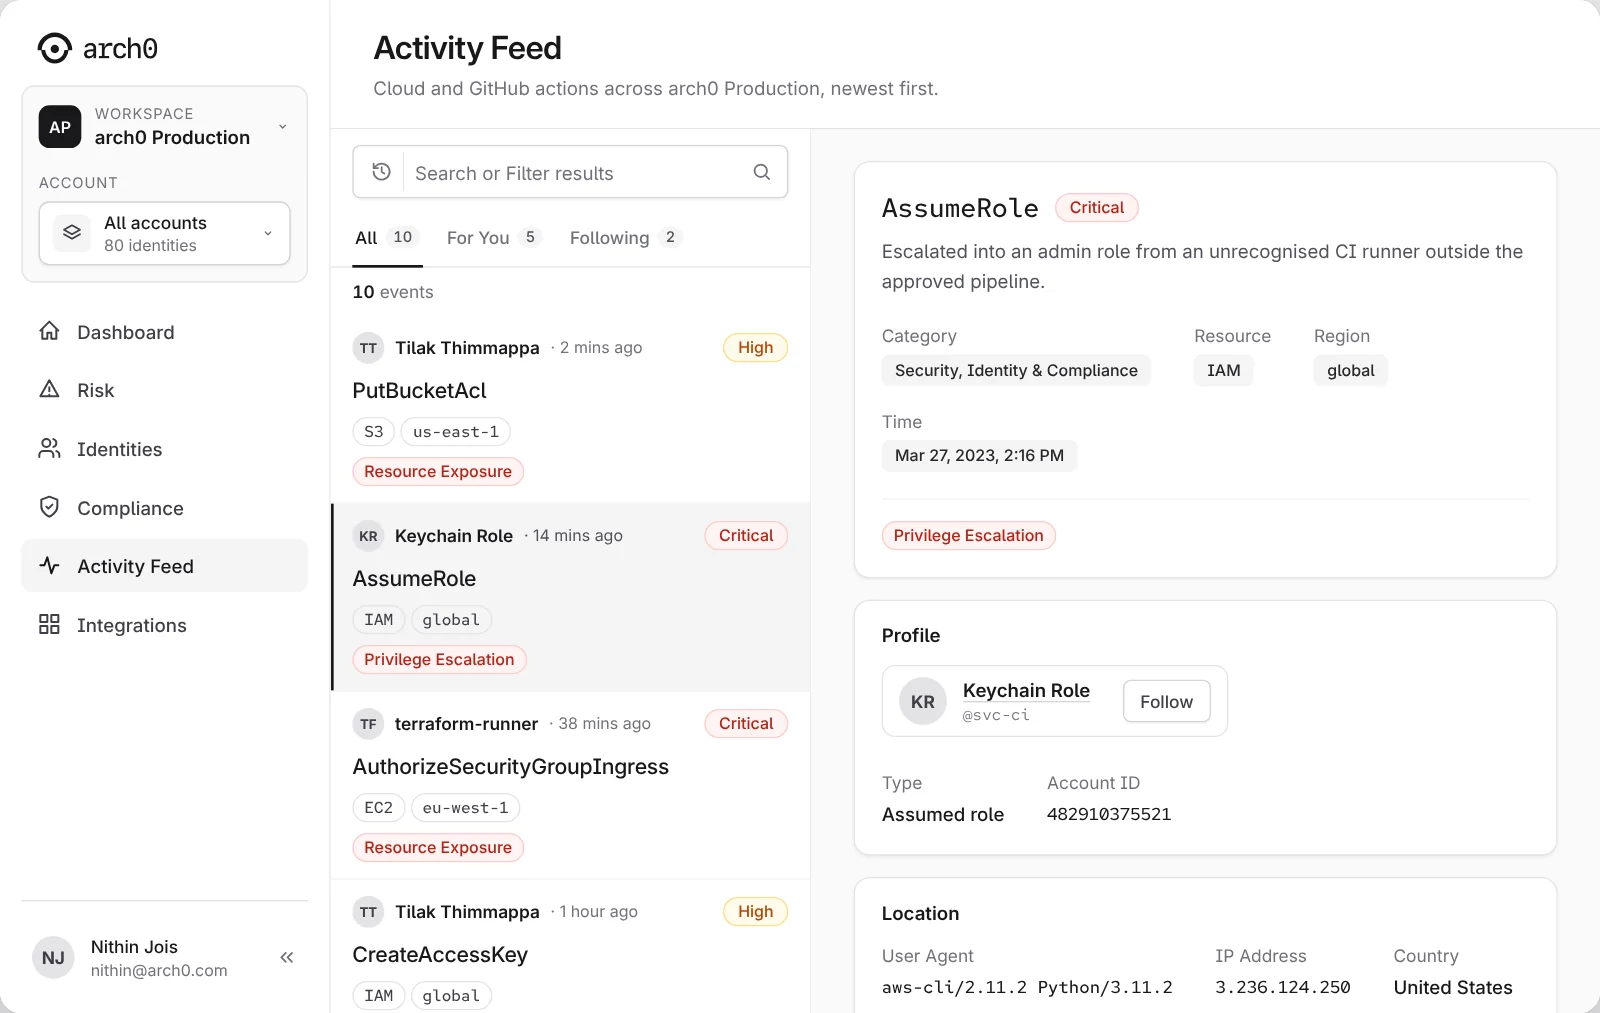Click the Critical badge on terraform-runner event
Viewport: 1600px width, 1013px height.
tap(746, 723)
